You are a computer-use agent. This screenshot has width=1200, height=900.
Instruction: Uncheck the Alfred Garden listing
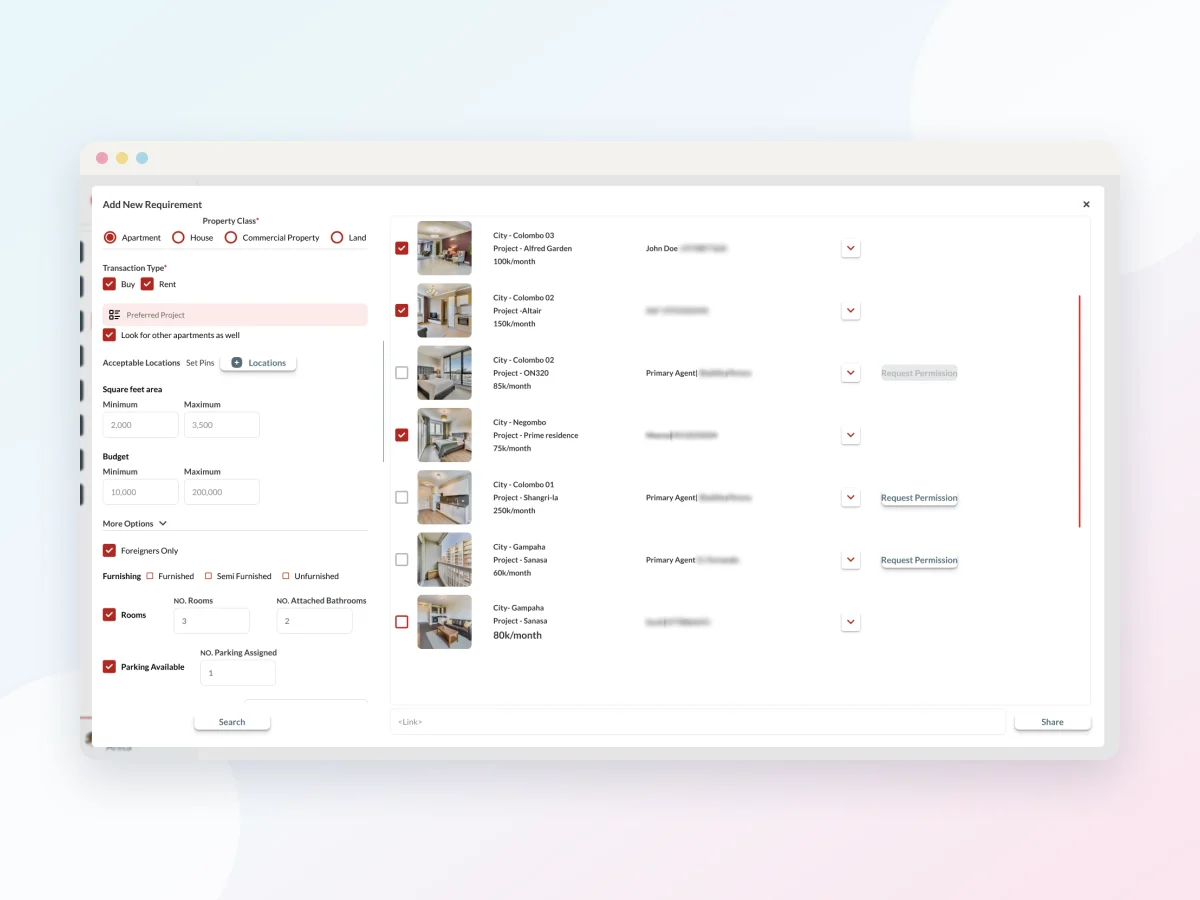tap(402, 248)
